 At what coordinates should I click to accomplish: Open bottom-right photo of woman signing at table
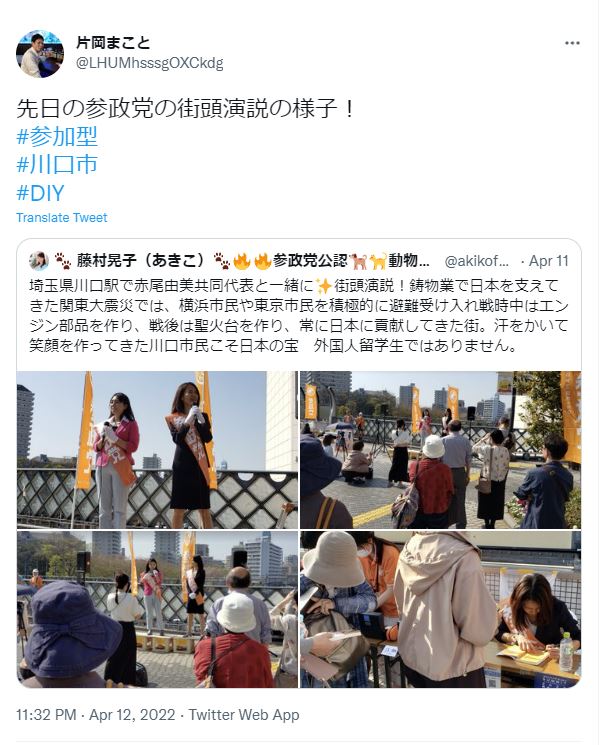tap(440, 609)
